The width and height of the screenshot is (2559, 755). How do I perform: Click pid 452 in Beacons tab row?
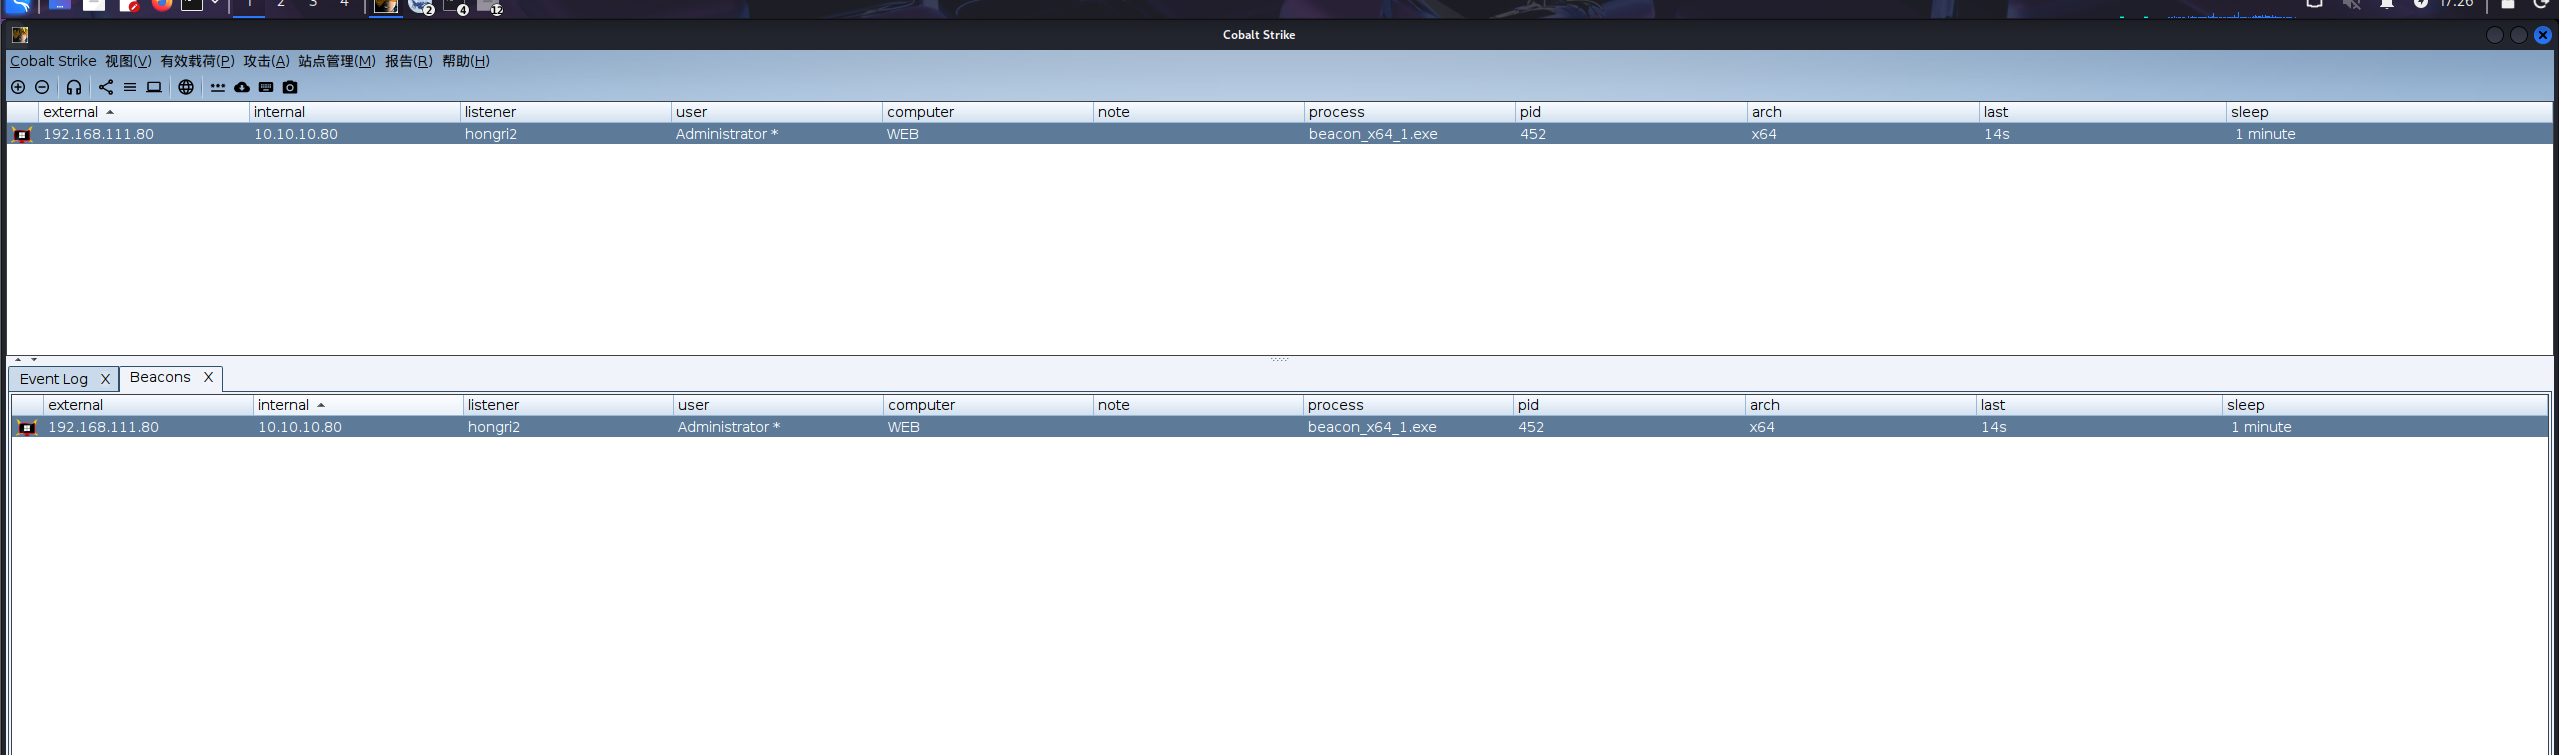click(x=1531, y=427)
